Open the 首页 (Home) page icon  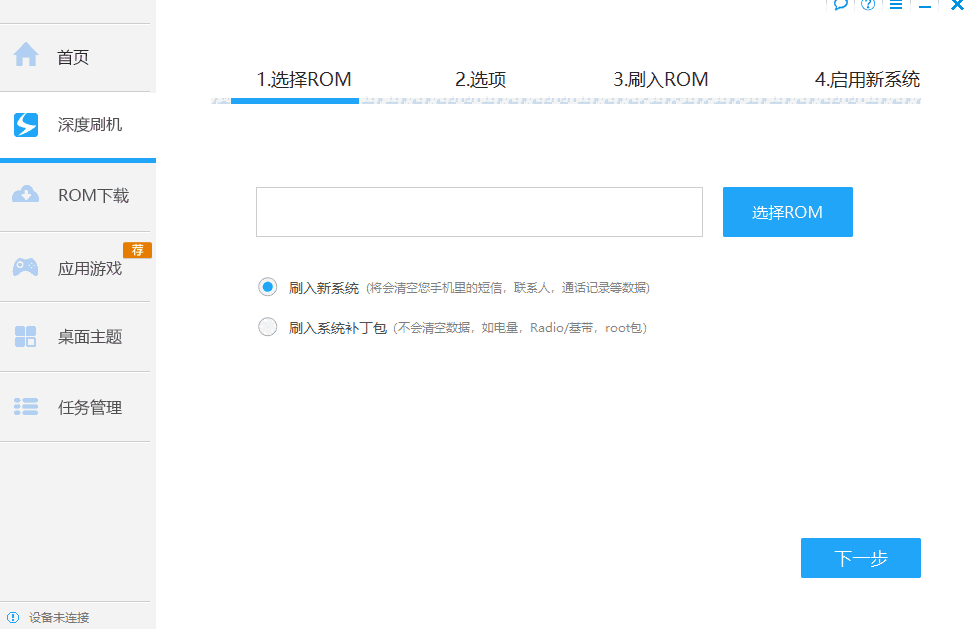(25, 57)
